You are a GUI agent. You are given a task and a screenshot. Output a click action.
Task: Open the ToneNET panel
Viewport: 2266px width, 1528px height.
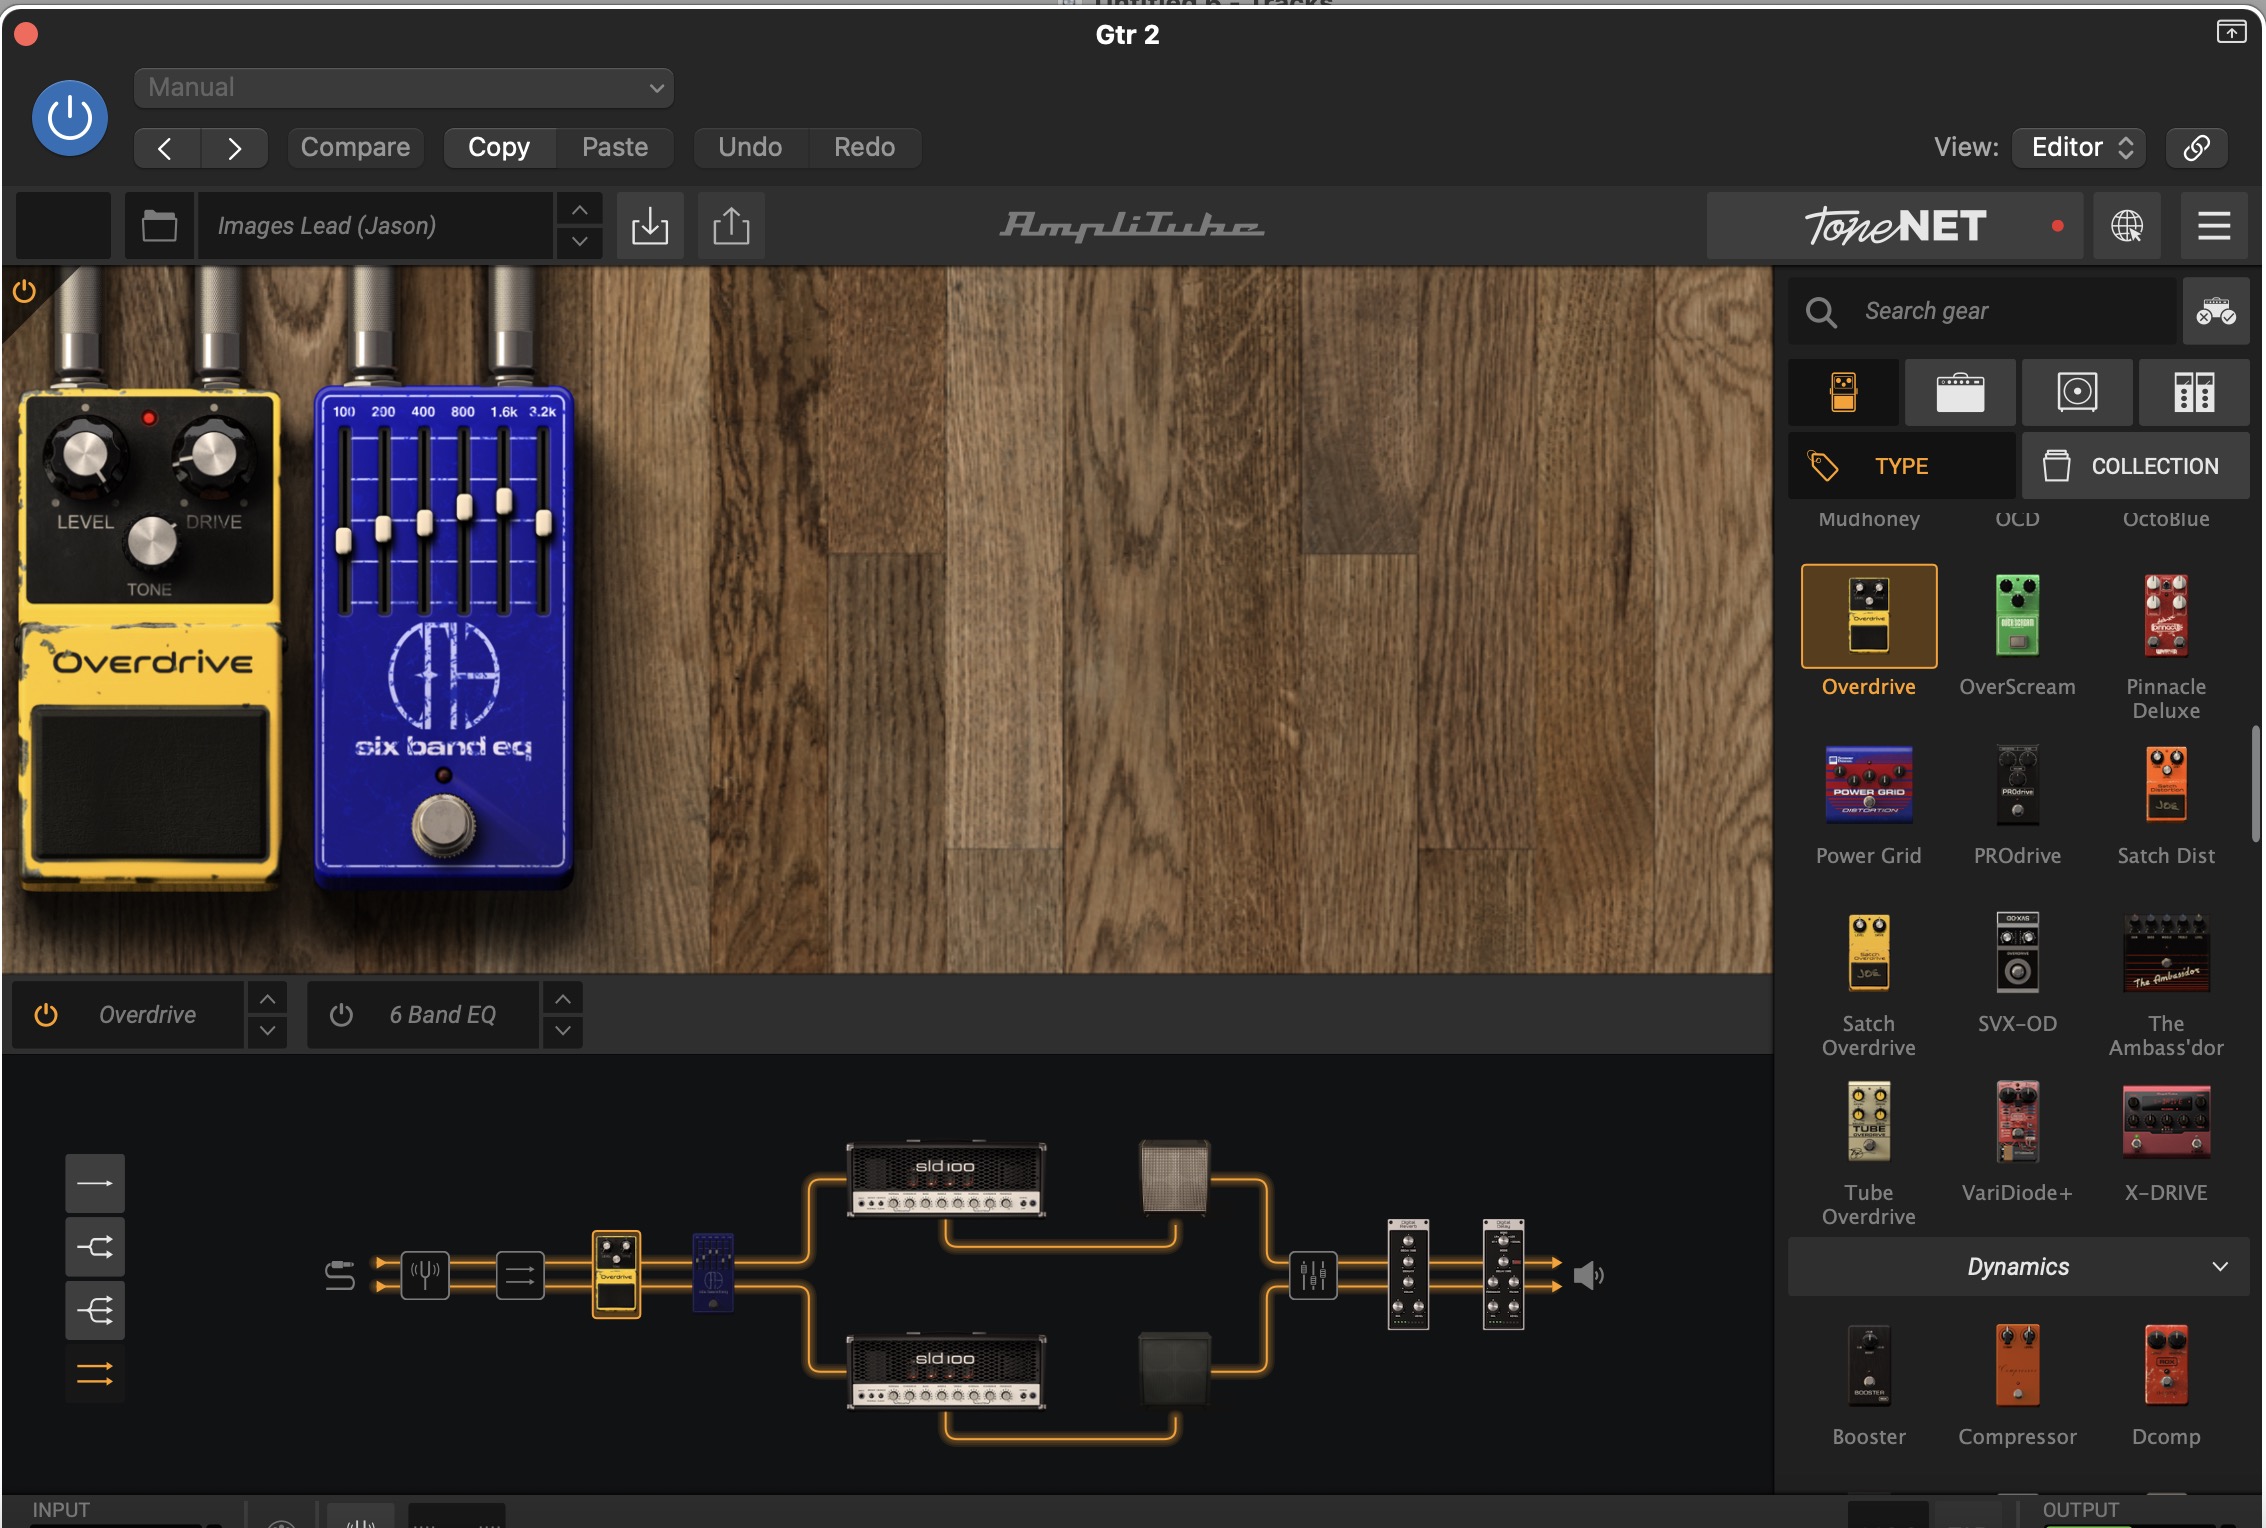coord(1894,226)
